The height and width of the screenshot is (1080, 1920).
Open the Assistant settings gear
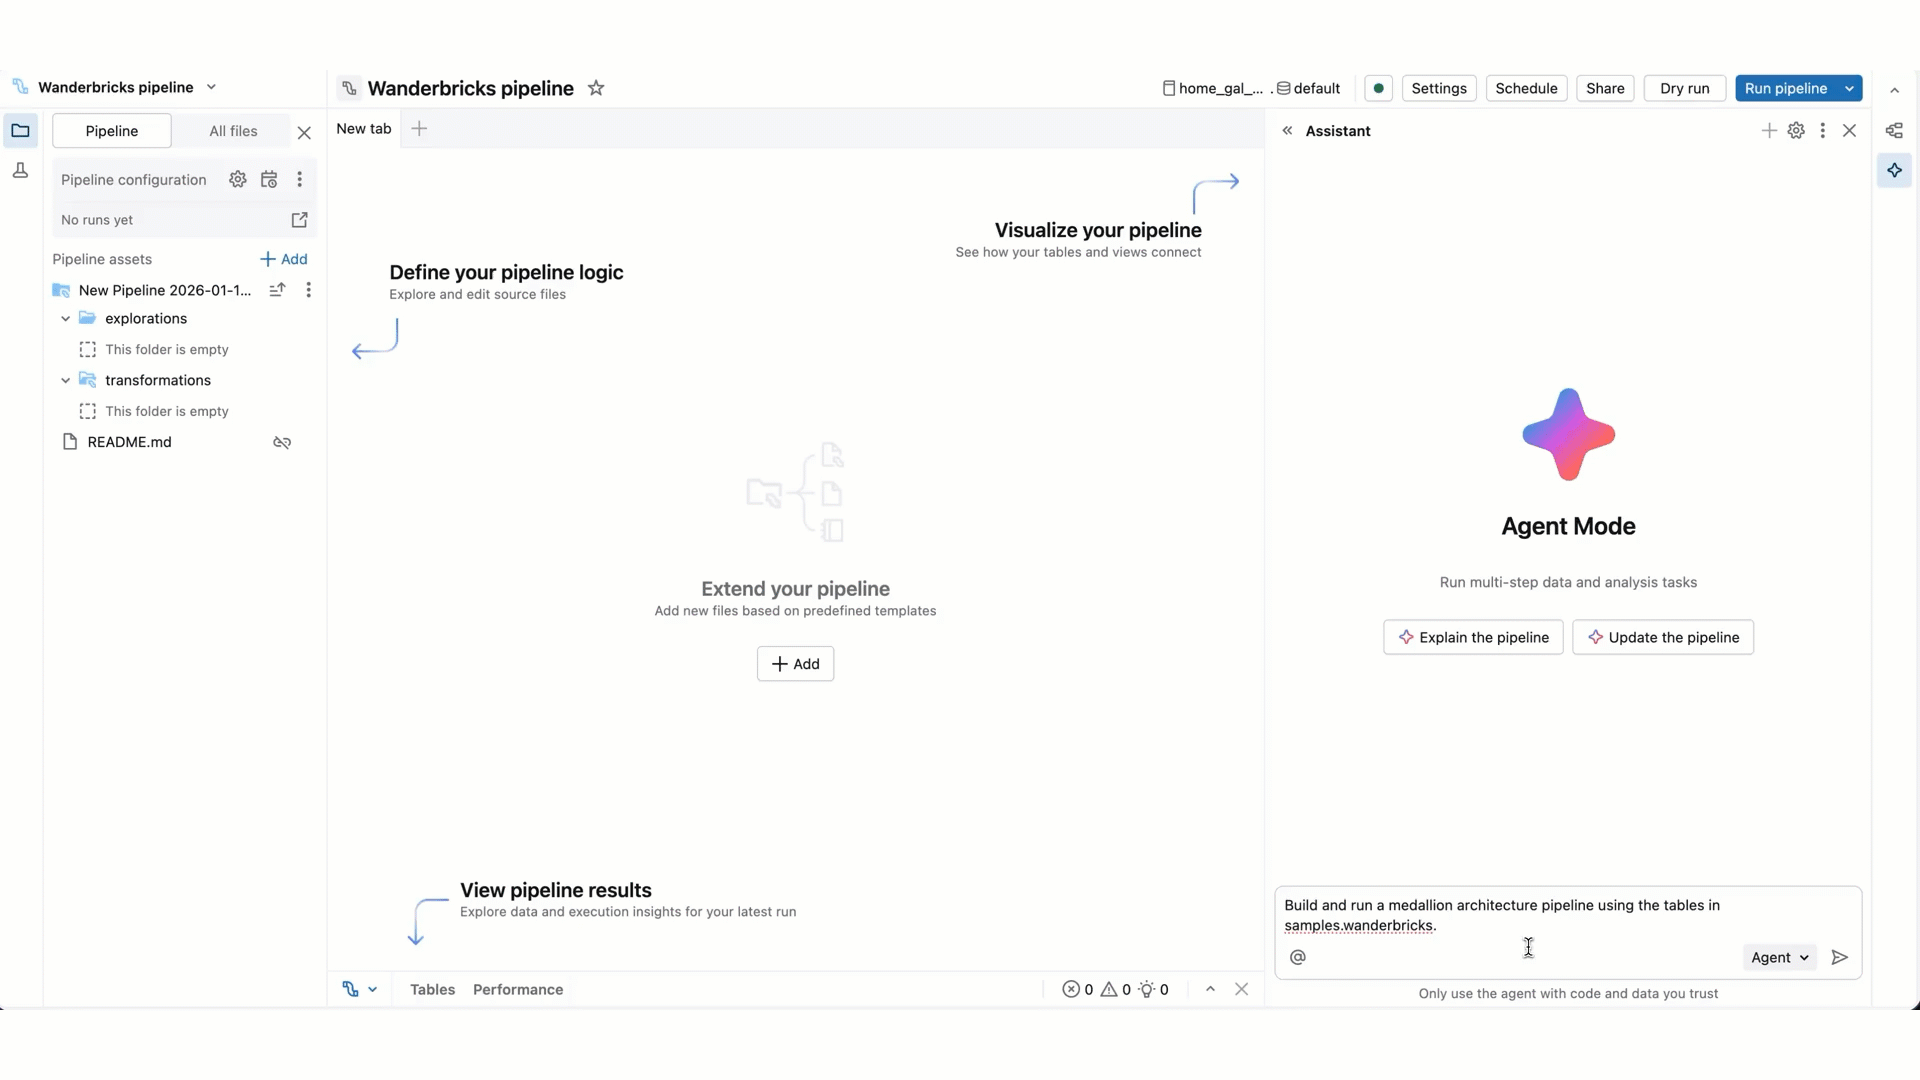pos(1797,130)
